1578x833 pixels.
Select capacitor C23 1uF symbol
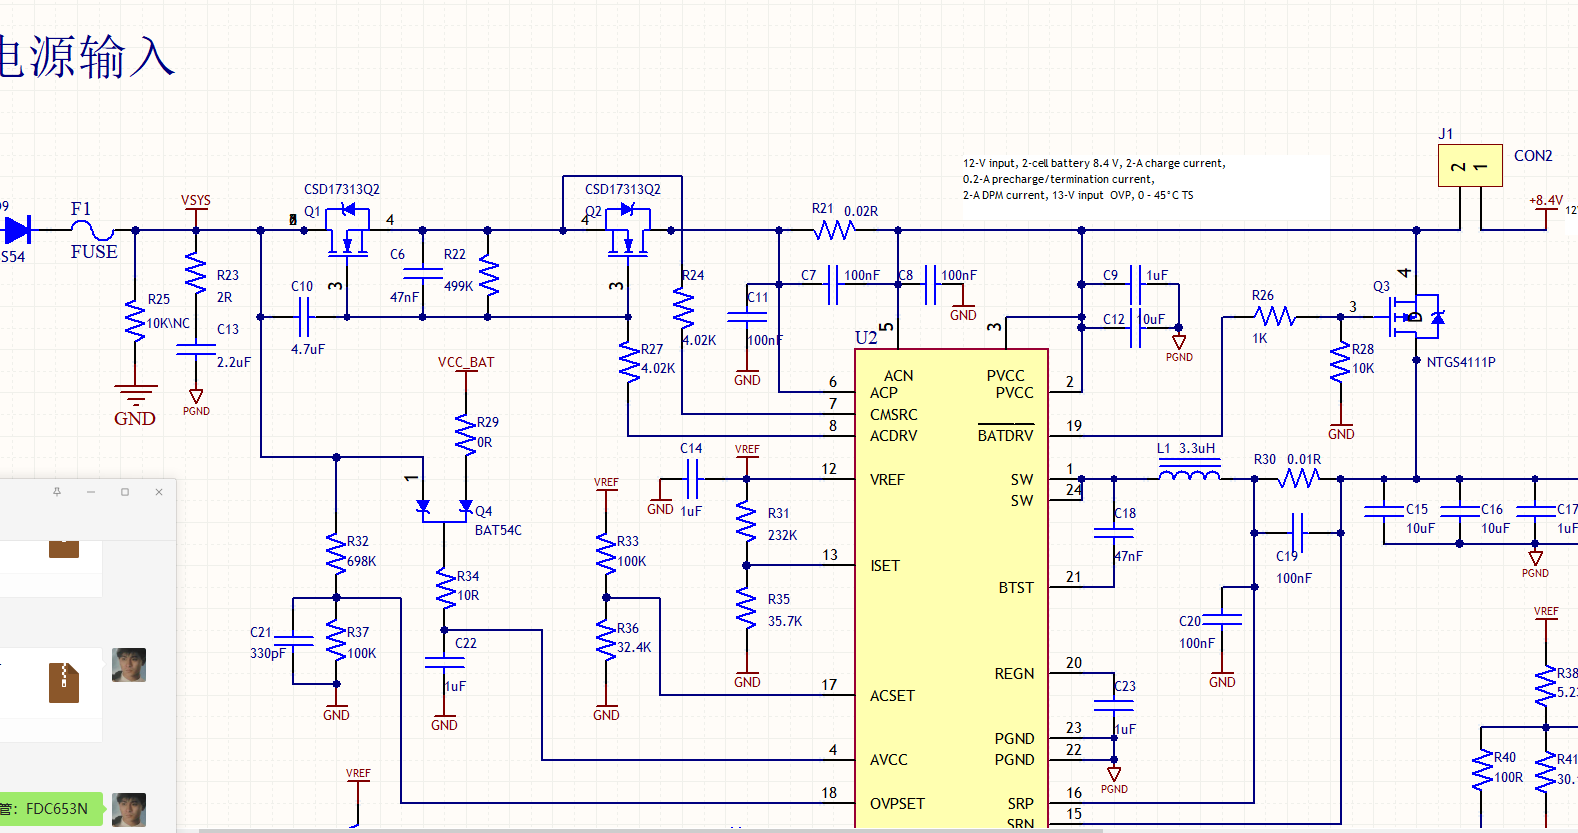[x=1114, y=705]
